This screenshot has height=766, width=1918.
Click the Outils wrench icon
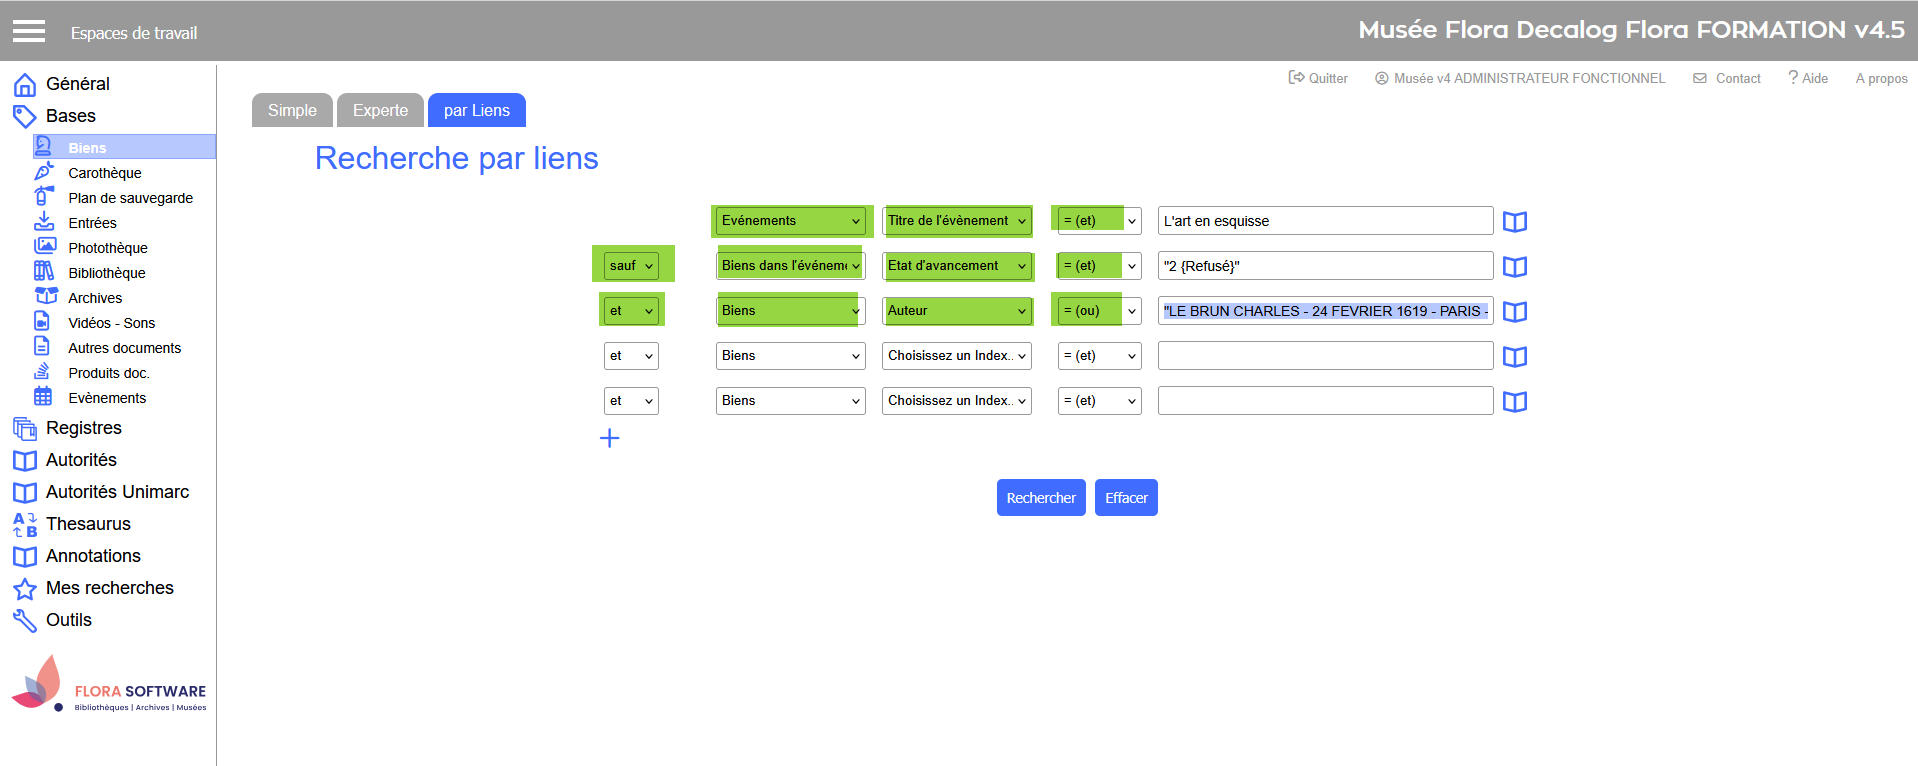(x=25, y=621)
